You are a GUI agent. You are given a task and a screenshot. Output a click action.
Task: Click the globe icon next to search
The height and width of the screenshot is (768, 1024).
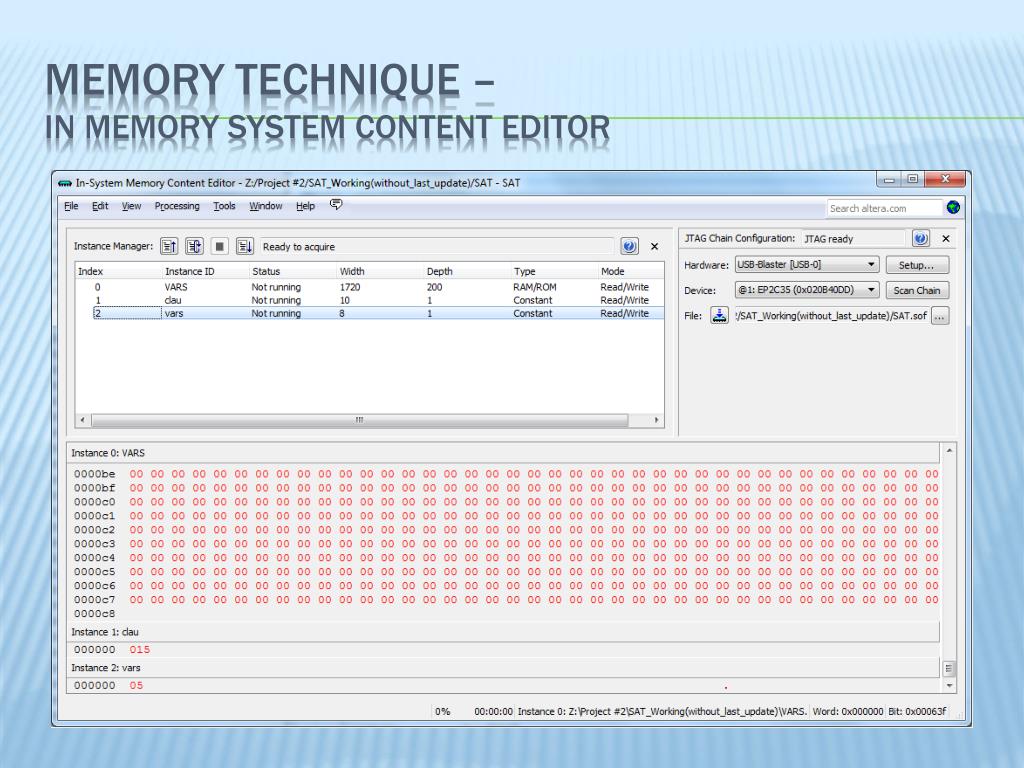(x=953, y=208)
